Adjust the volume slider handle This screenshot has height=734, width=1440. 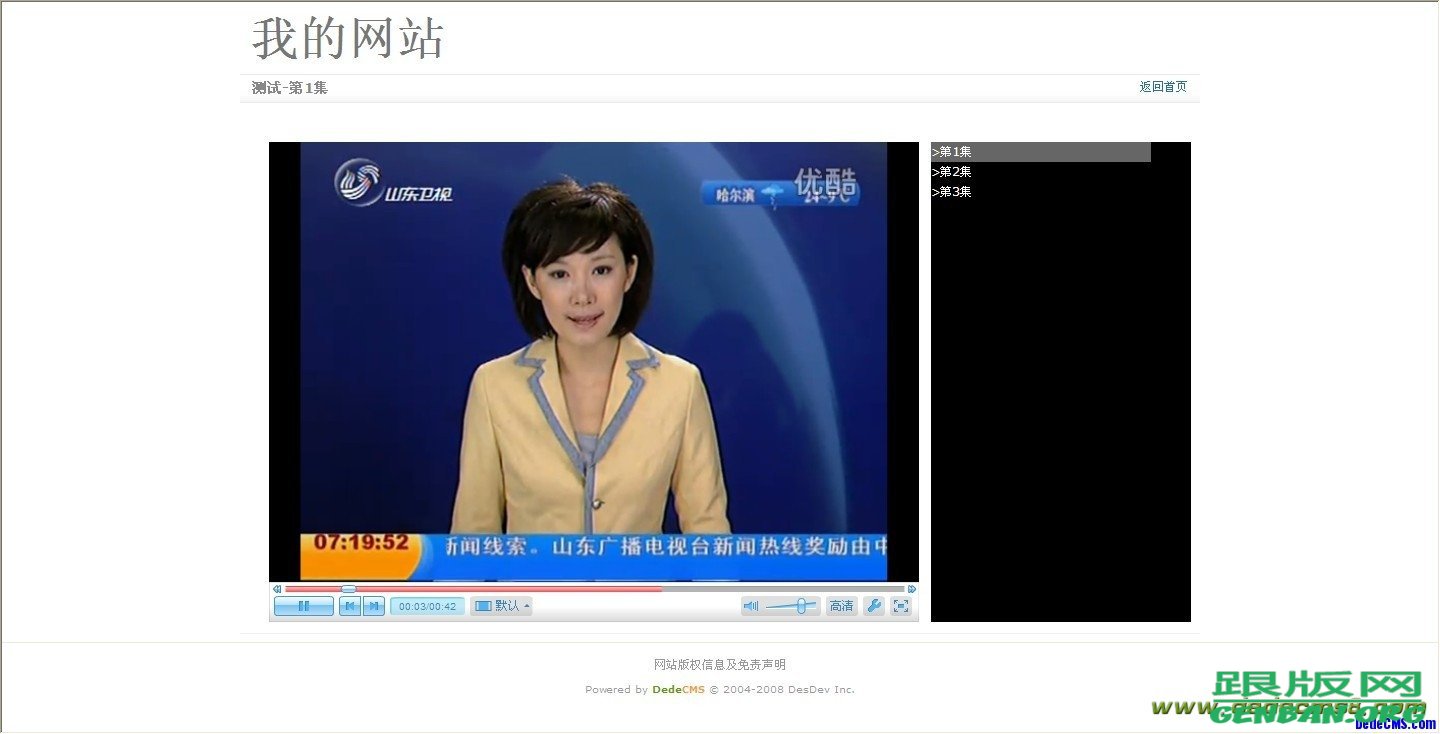800,605
